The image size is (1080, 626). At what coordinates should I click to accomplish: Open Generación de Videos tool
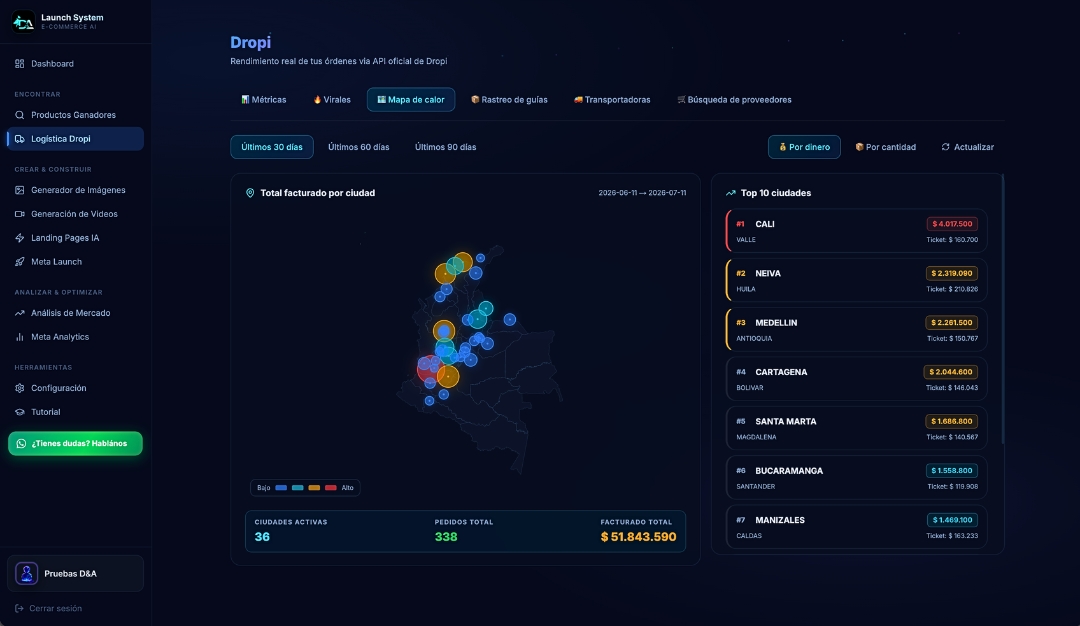point(75,214)
